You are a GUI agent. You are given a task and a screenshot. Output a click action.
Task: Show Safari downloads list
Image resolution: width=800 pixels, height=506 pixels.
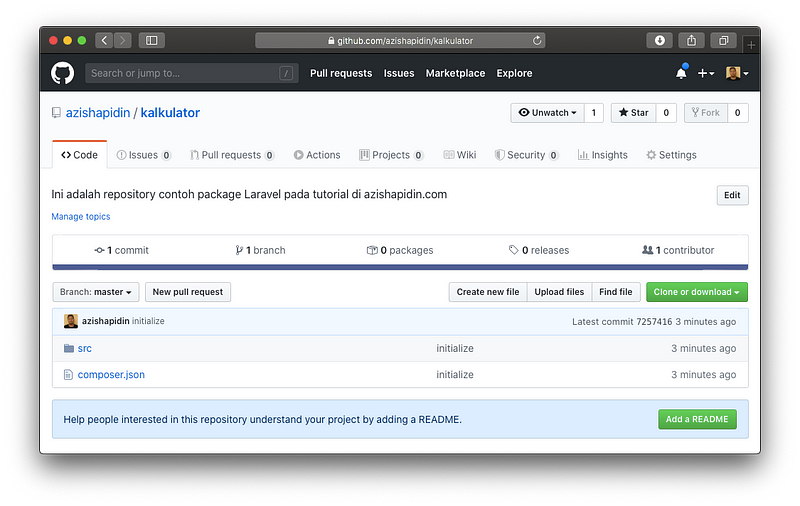[x=658, y=41]
